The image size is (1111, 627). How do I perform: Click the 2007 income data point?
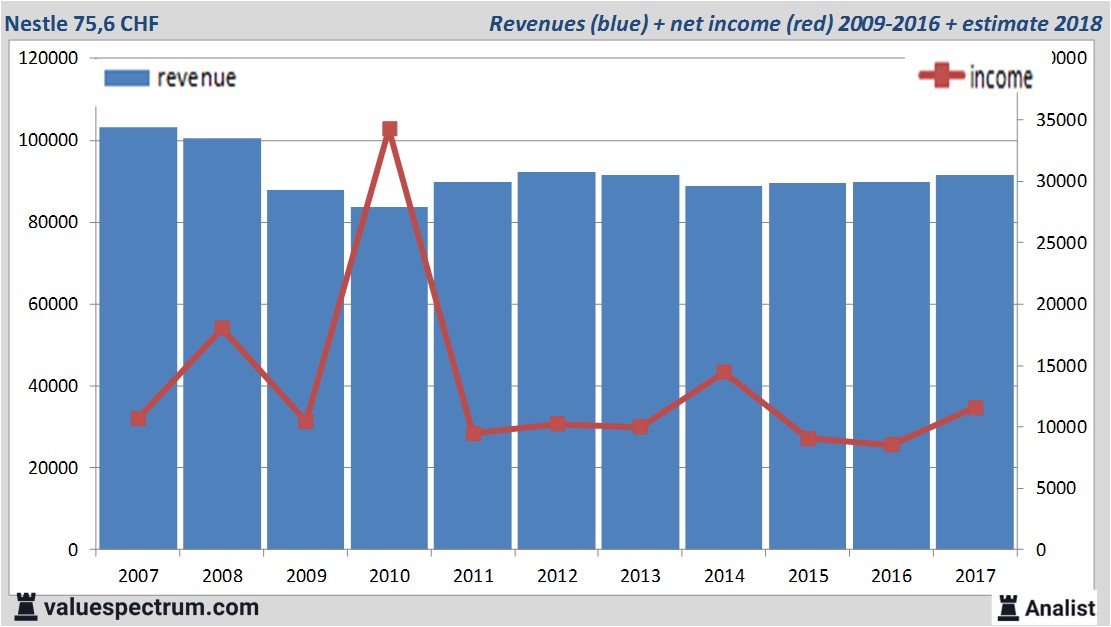click(x=139, y=419)
